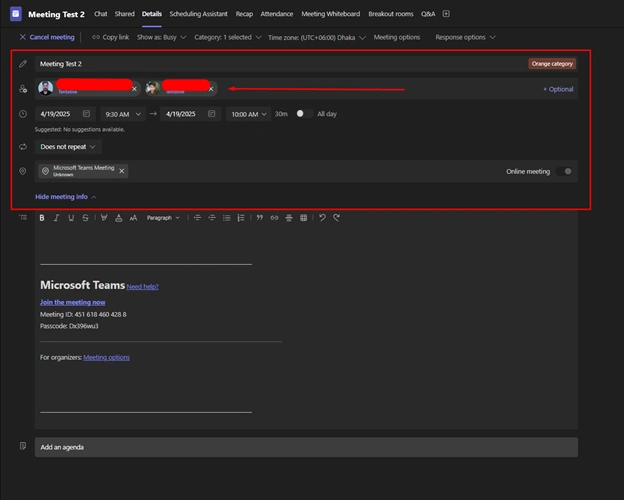The height and width of the screenshot is (500, 624).
Task: Open the 9:30 AM start time dropdown
Action: [123, 114]
